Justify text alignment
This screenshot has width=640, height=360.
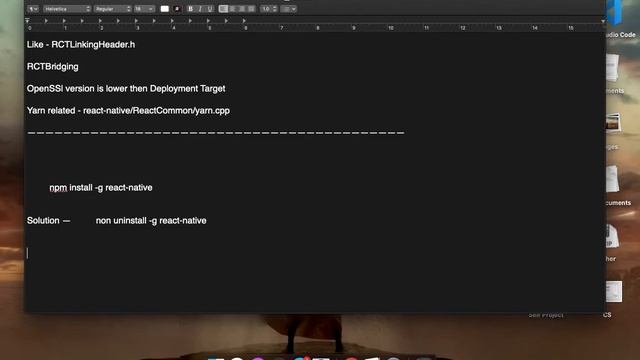pyautogui.click(x=251, y=9)
